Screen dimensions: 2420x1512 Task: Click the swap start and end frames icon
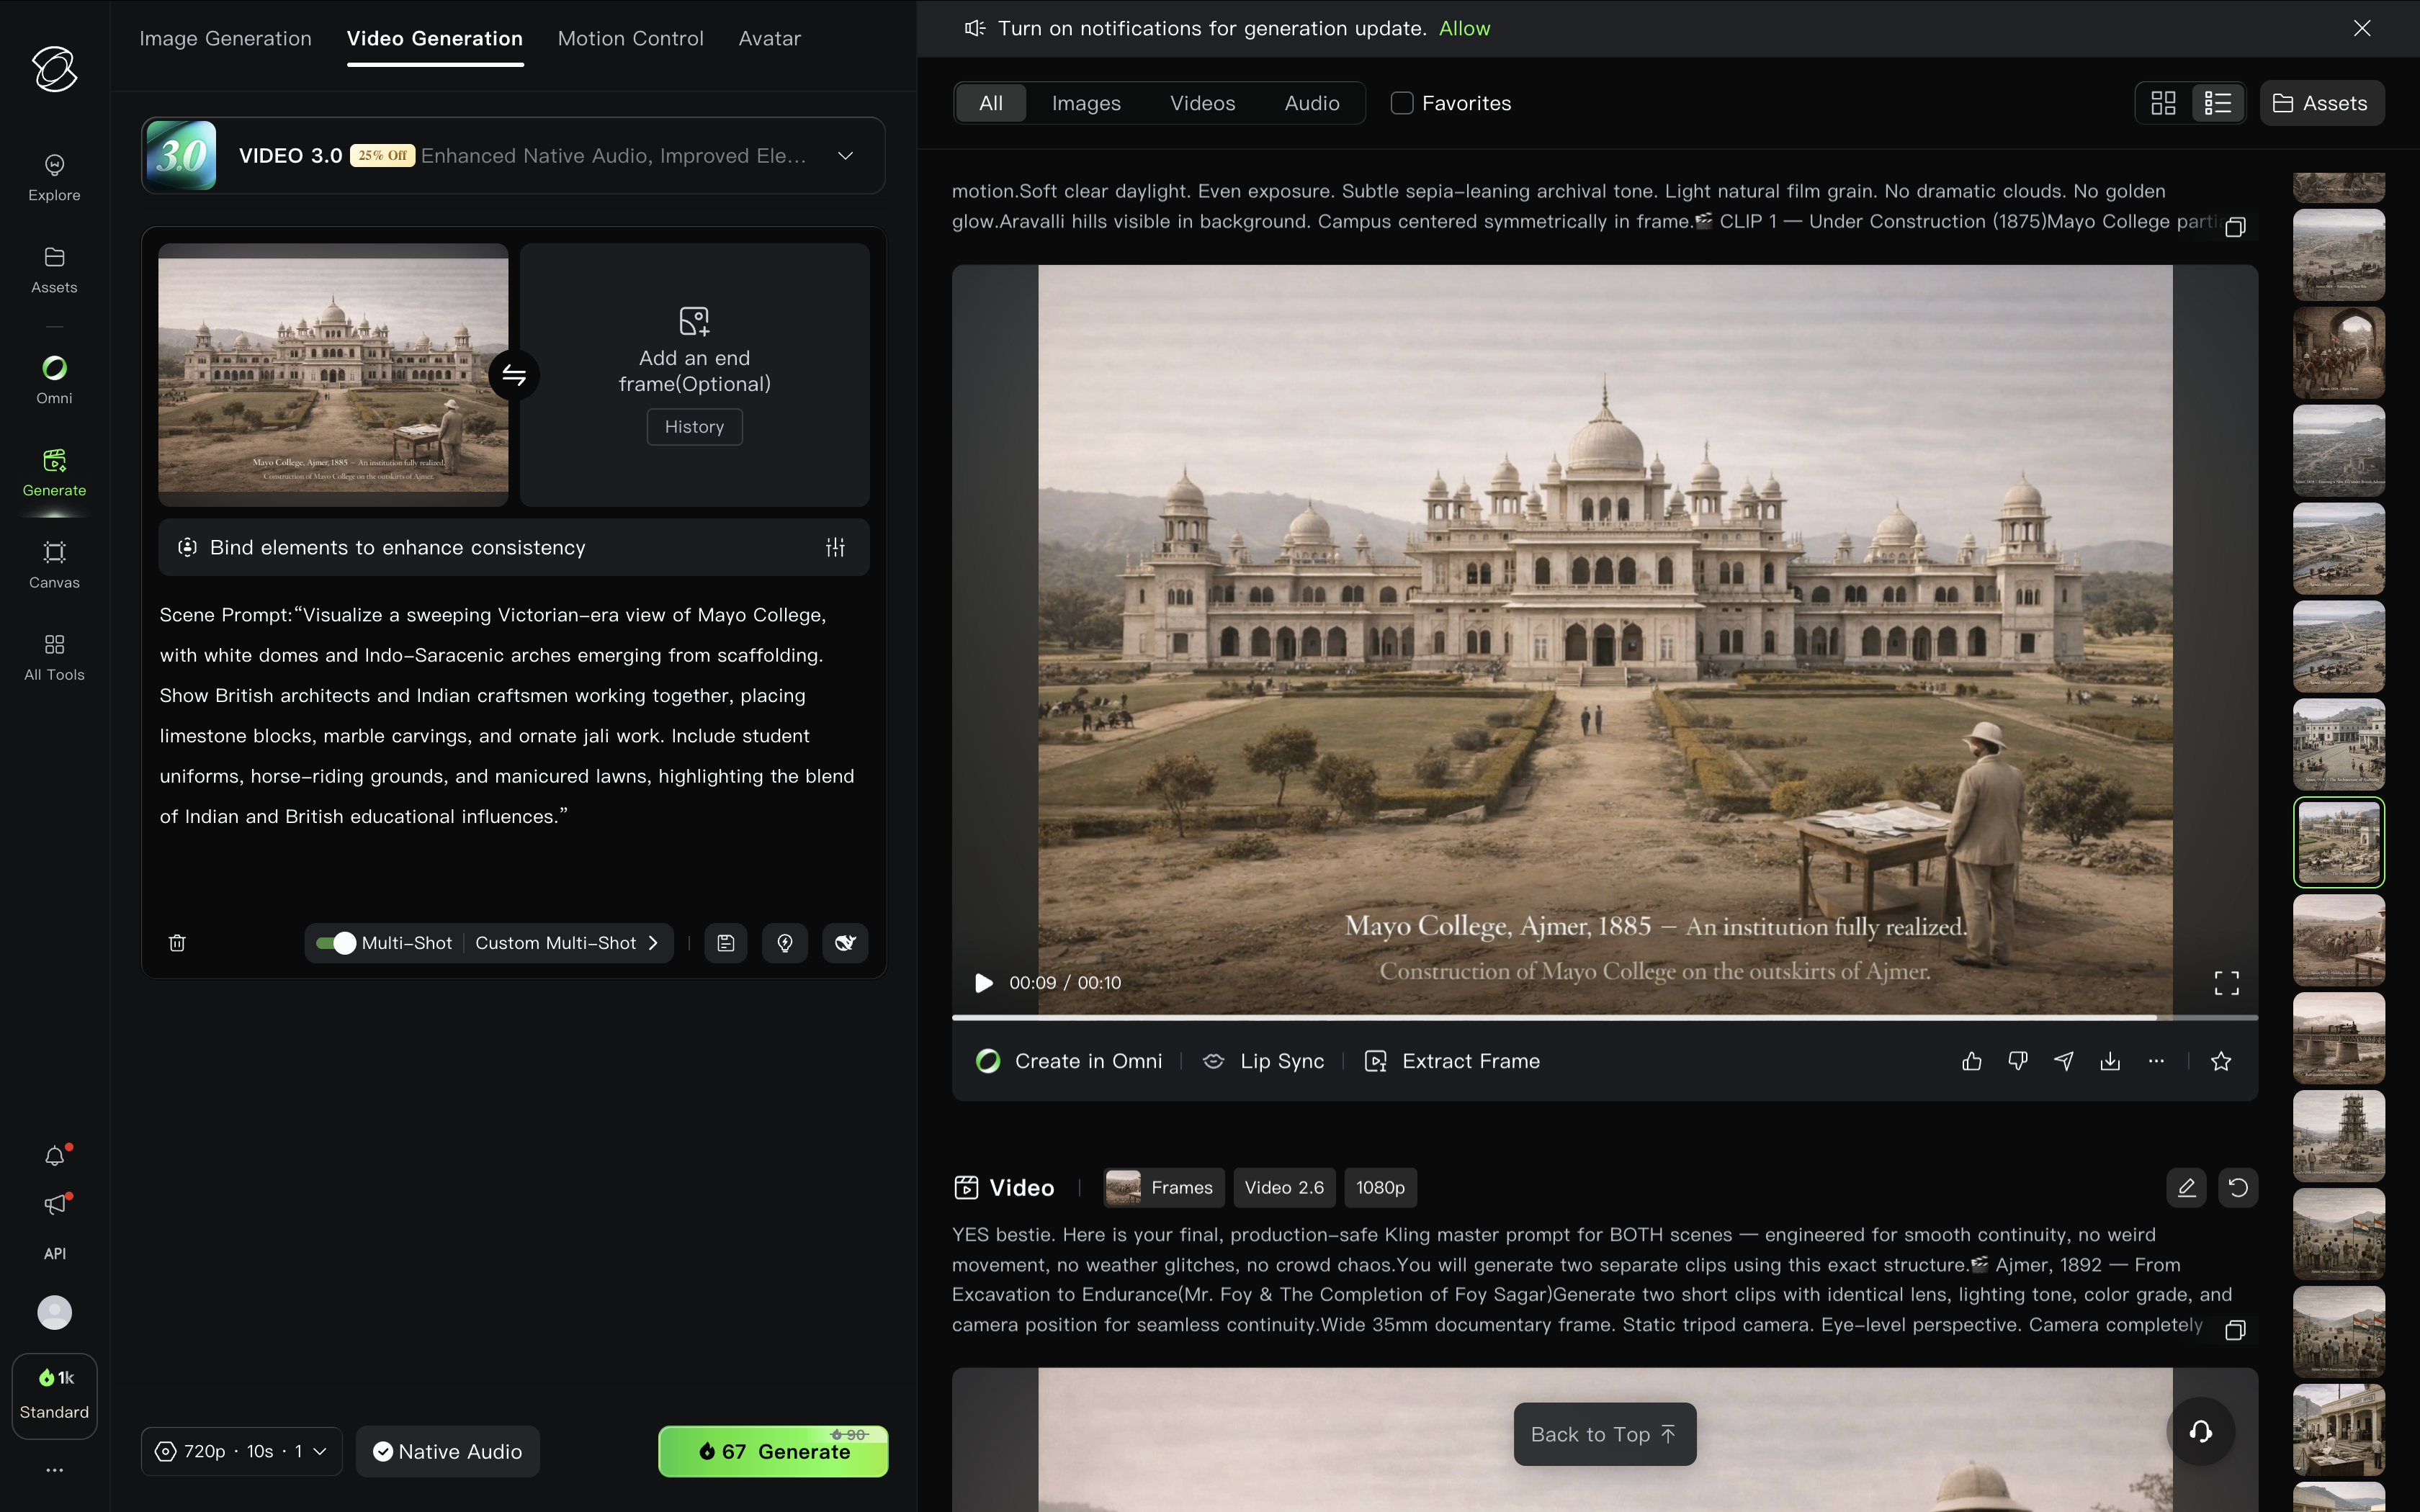(x=514, y=375)
